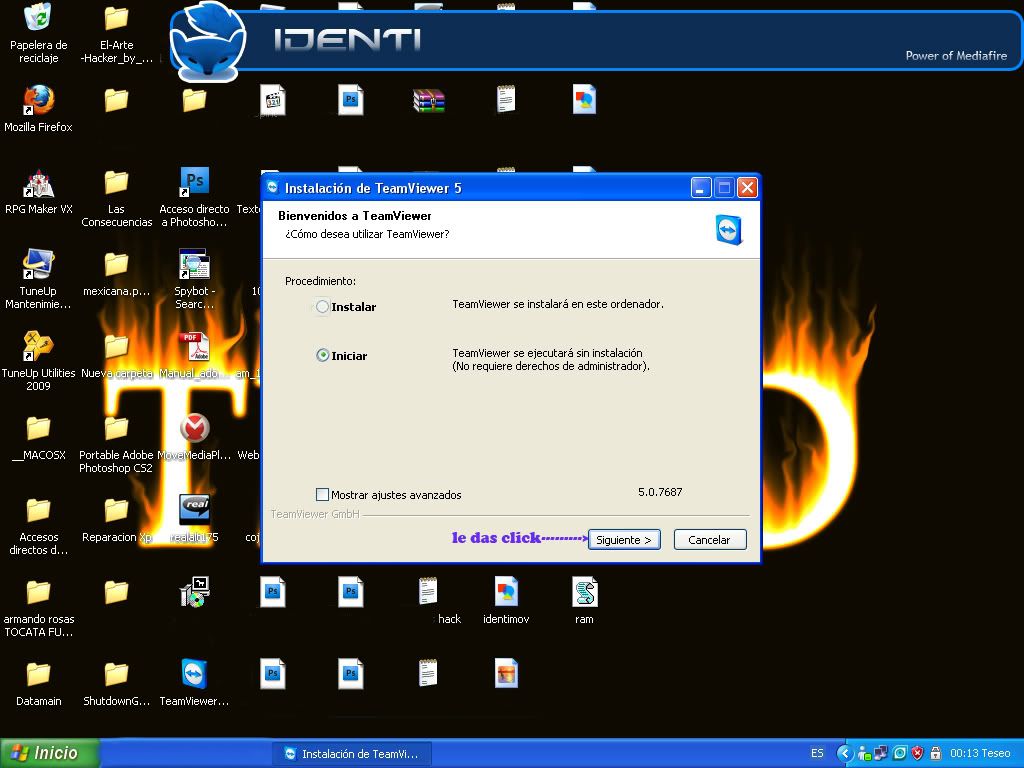1024x768 pixels.
Task: Open the ES language bar indicator
Action: coord(817,753)
